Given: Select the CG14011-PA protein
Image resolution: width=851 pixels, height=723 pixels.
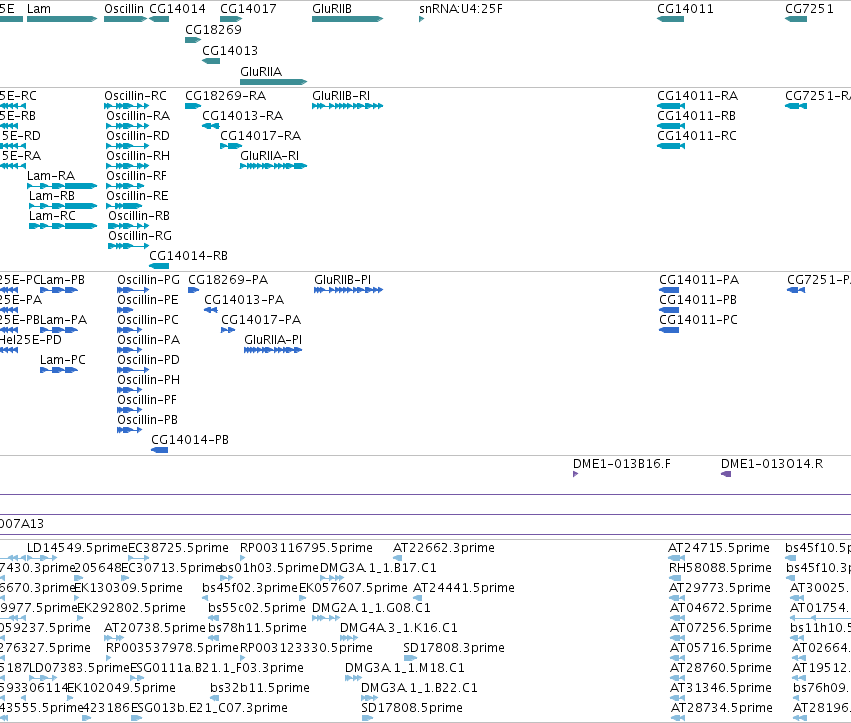Looking at the screenshot, I should tap(669, 290).
